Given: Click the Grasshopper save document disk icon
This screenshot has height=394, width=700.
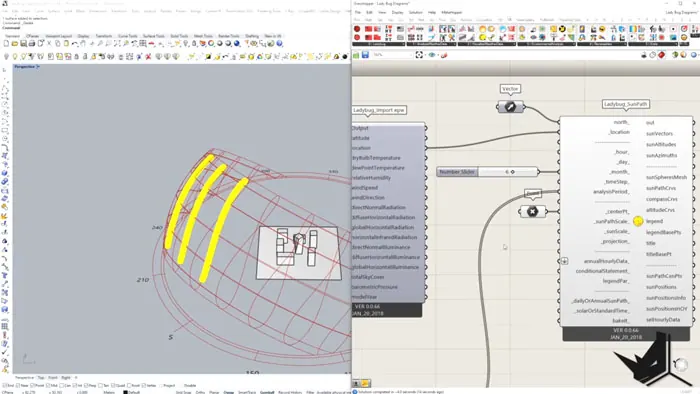Looking at the screenshot, I should coord(365,55).
